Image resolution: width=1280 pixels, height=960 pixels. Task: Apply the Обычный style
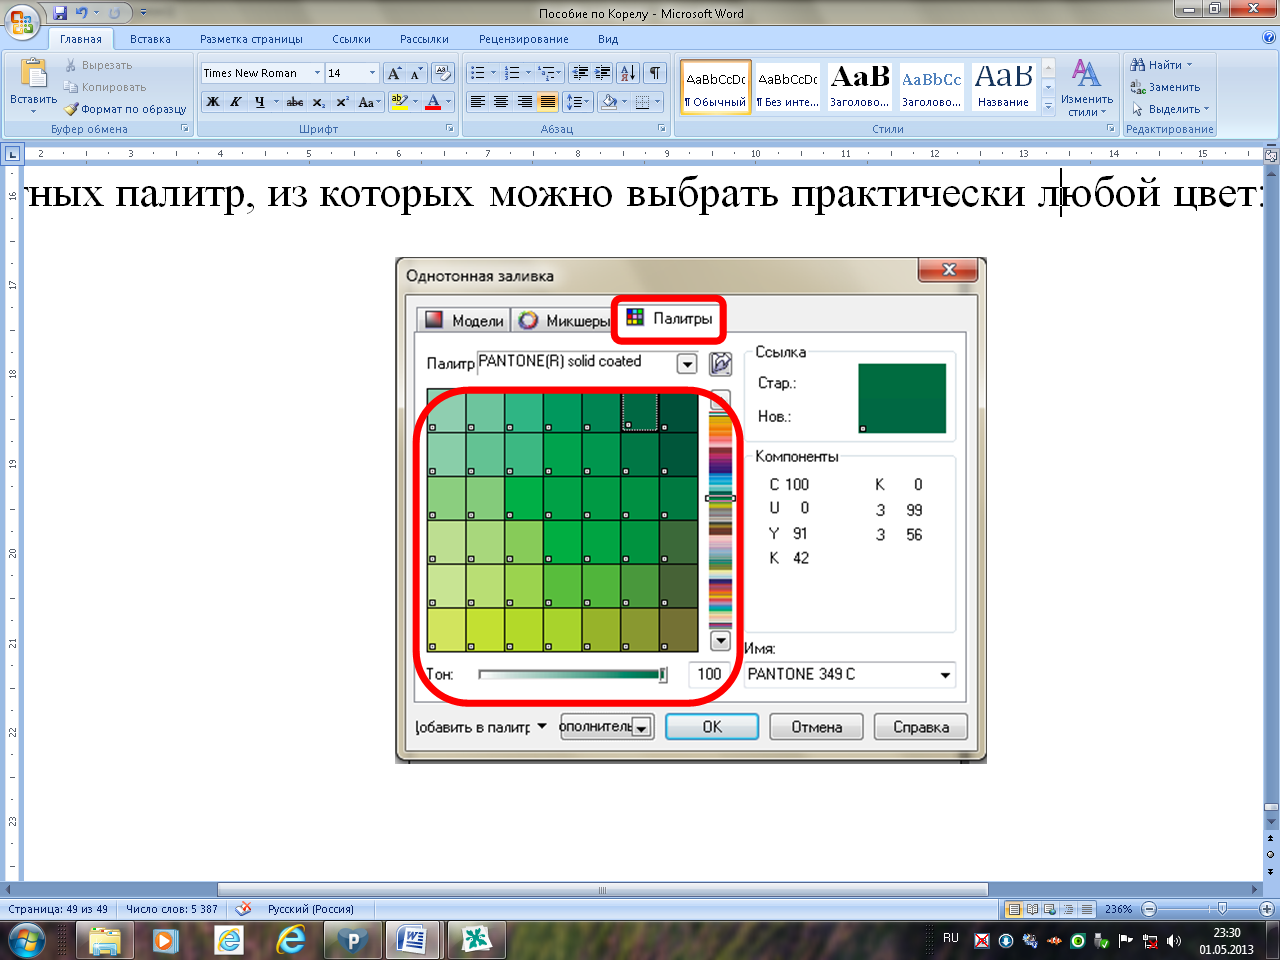[x=716, y=87]
